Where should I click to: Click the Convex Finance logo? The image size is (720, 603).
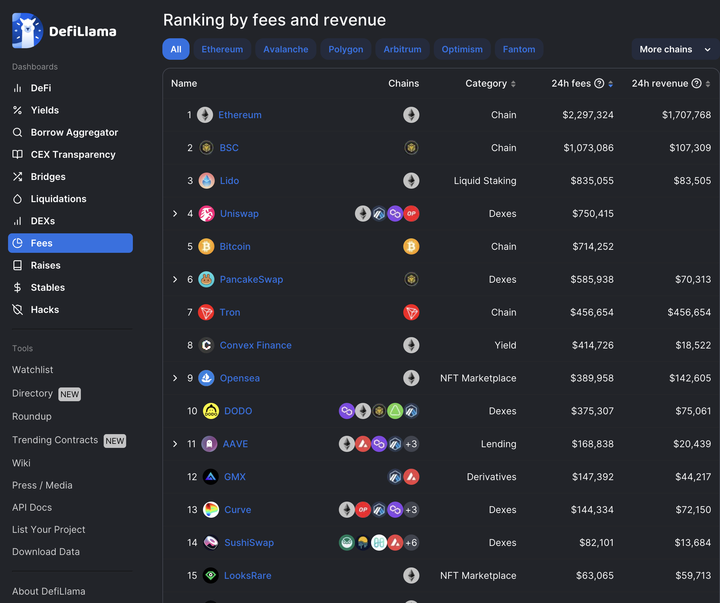[x=206, y=345]
